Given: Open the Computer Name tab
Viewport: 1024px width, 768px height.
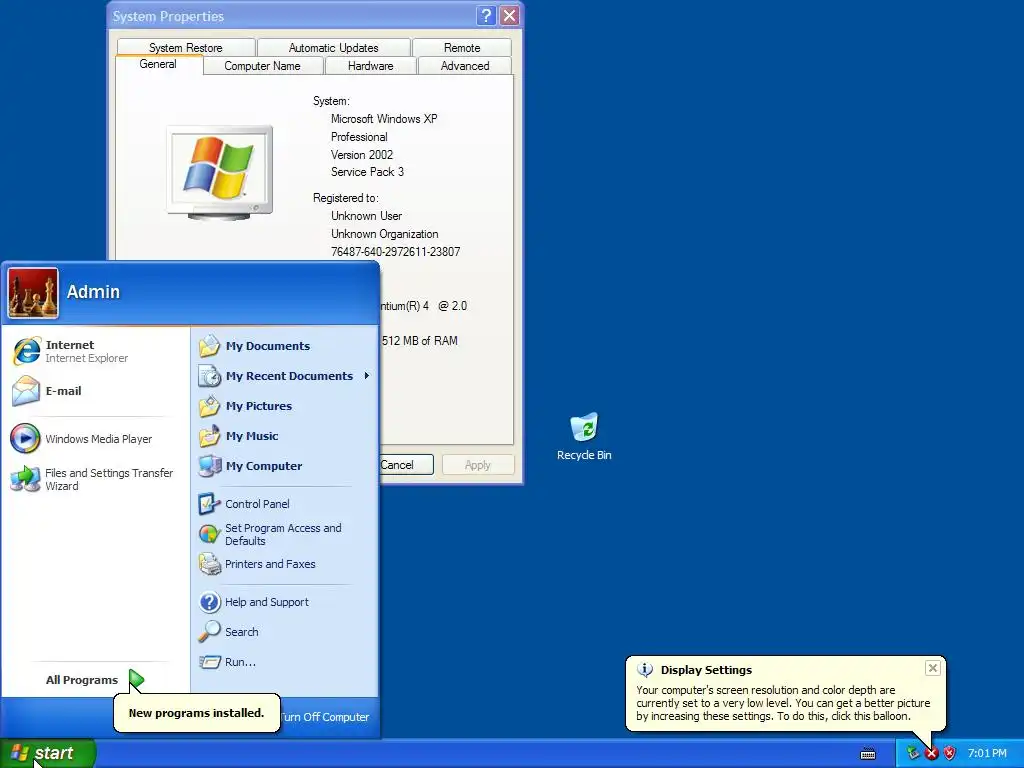Looking at the screenshot, I should click(x=263, y=66).
